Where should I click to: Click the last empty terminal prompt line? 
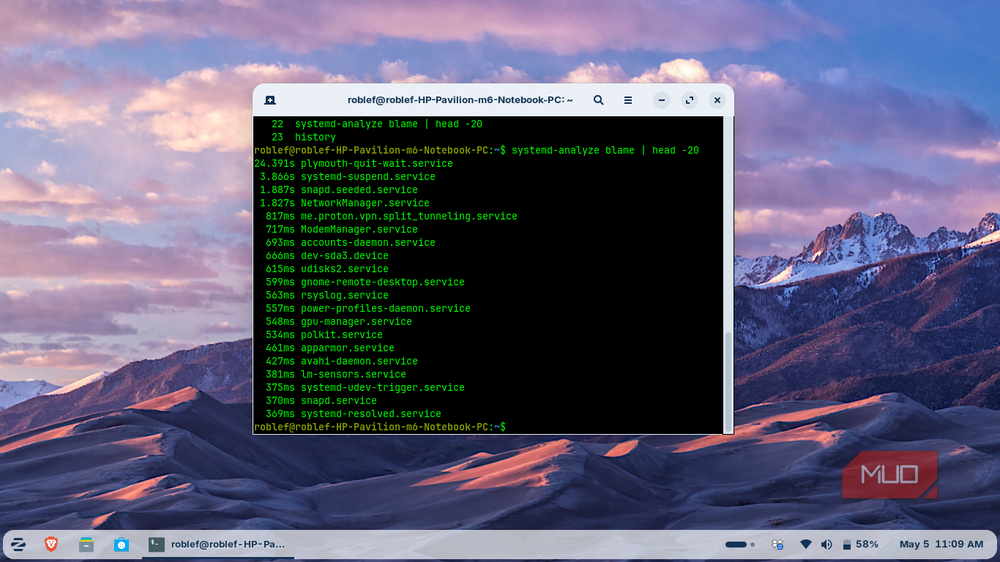pyautogui.click(x=379, y=427)
